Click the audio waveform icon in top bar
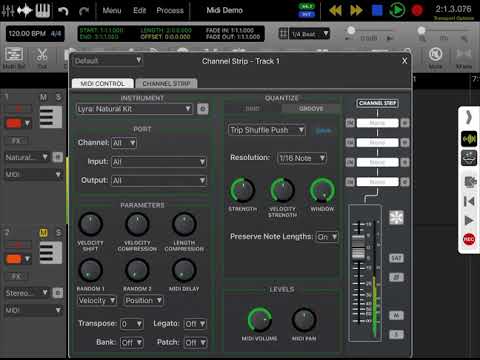The width and height of the screenshot is (480, 360). pyautogui.click(x=25, y=11)
